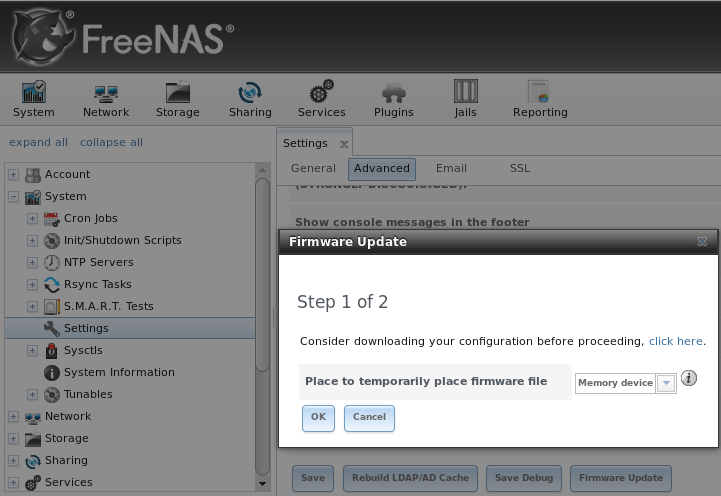Image resolution: width=721 pixels, height=496 pixels.
Task: Go to Plugins in the toolbar
Action: pos(394,99)
